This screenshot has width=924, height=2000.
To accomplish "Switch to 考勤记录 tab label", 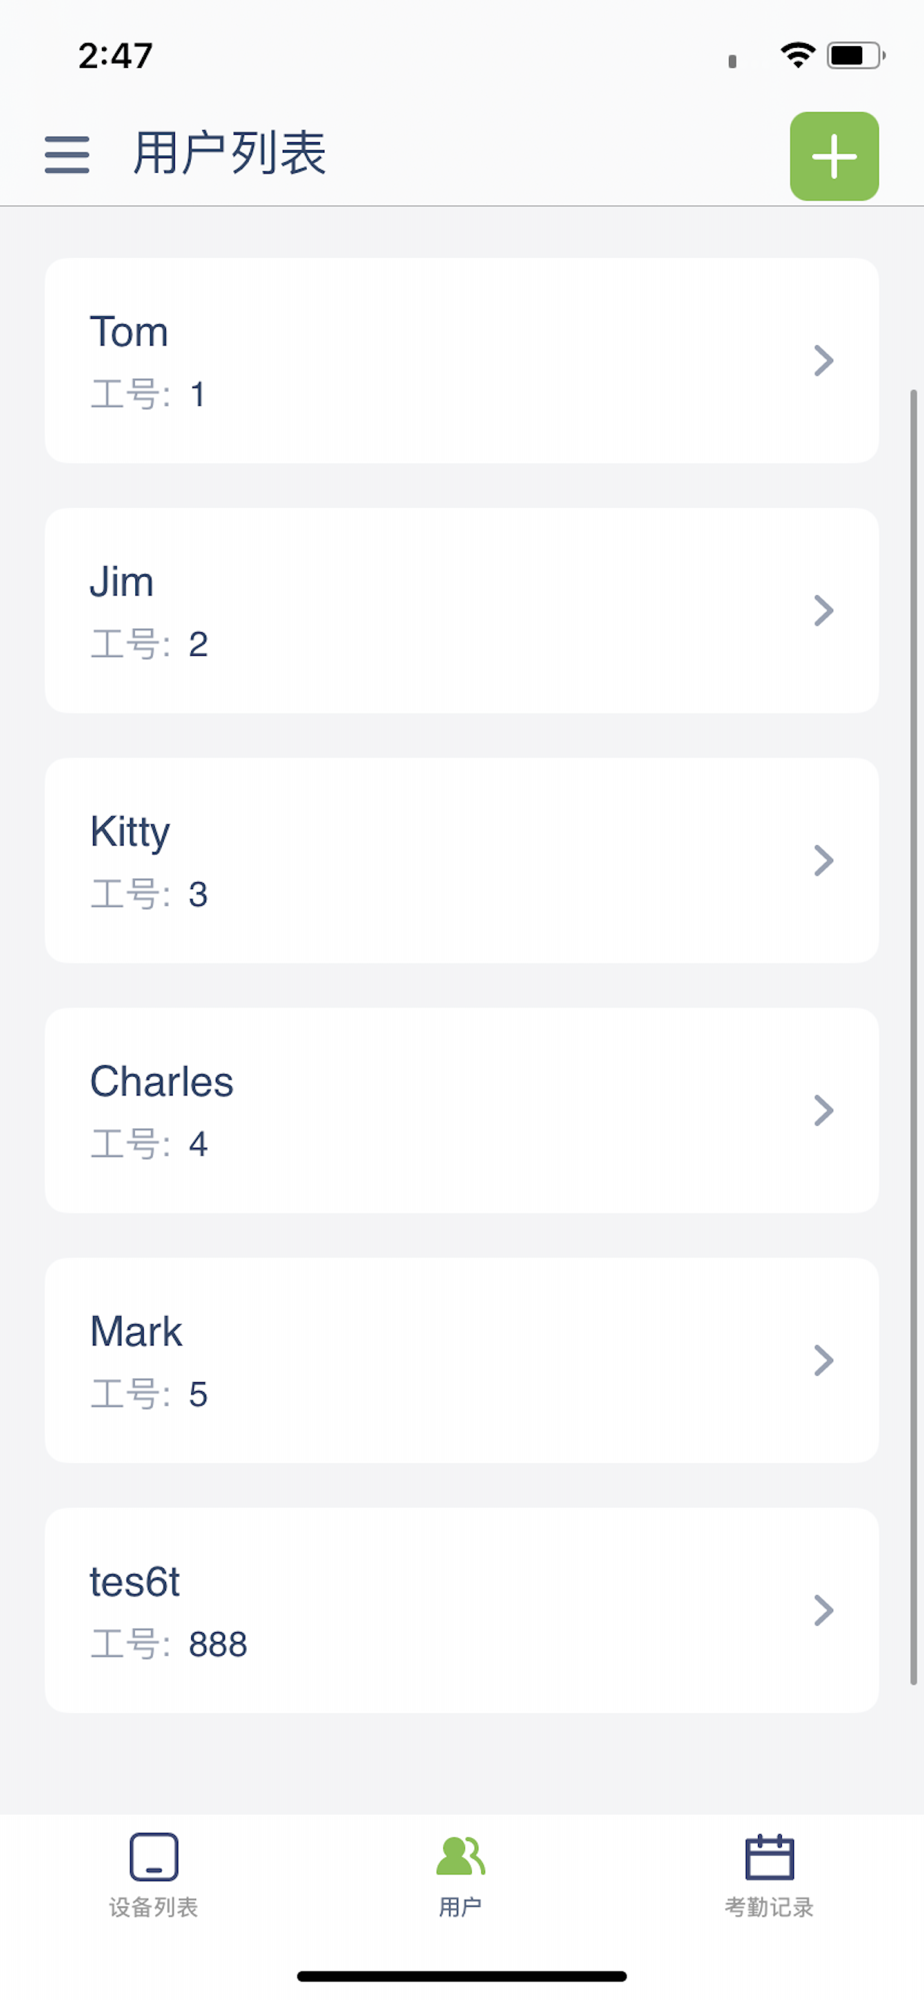I will (x=769, y=1908).
